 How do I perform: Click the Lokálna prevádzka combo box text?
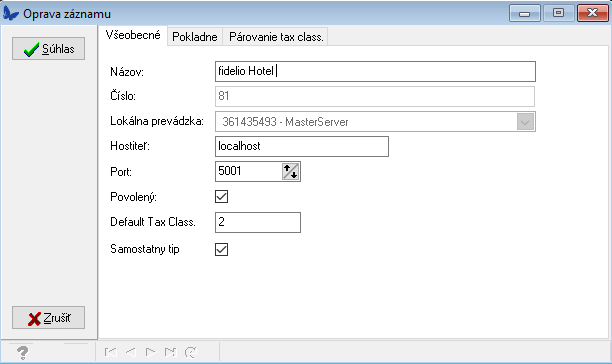coord(285,122)
